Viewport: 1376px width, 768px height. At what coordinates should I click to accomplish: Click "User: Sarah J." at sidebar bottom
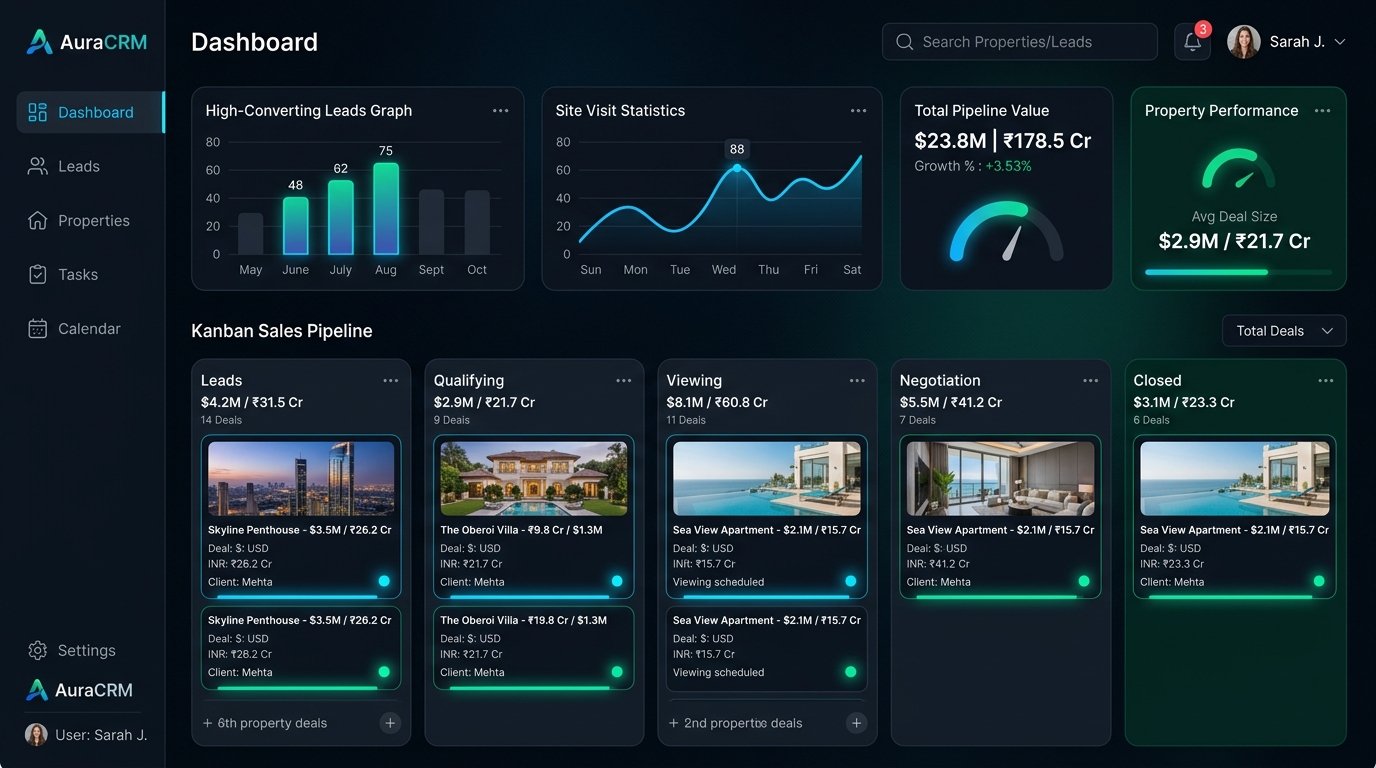point(86,735)
